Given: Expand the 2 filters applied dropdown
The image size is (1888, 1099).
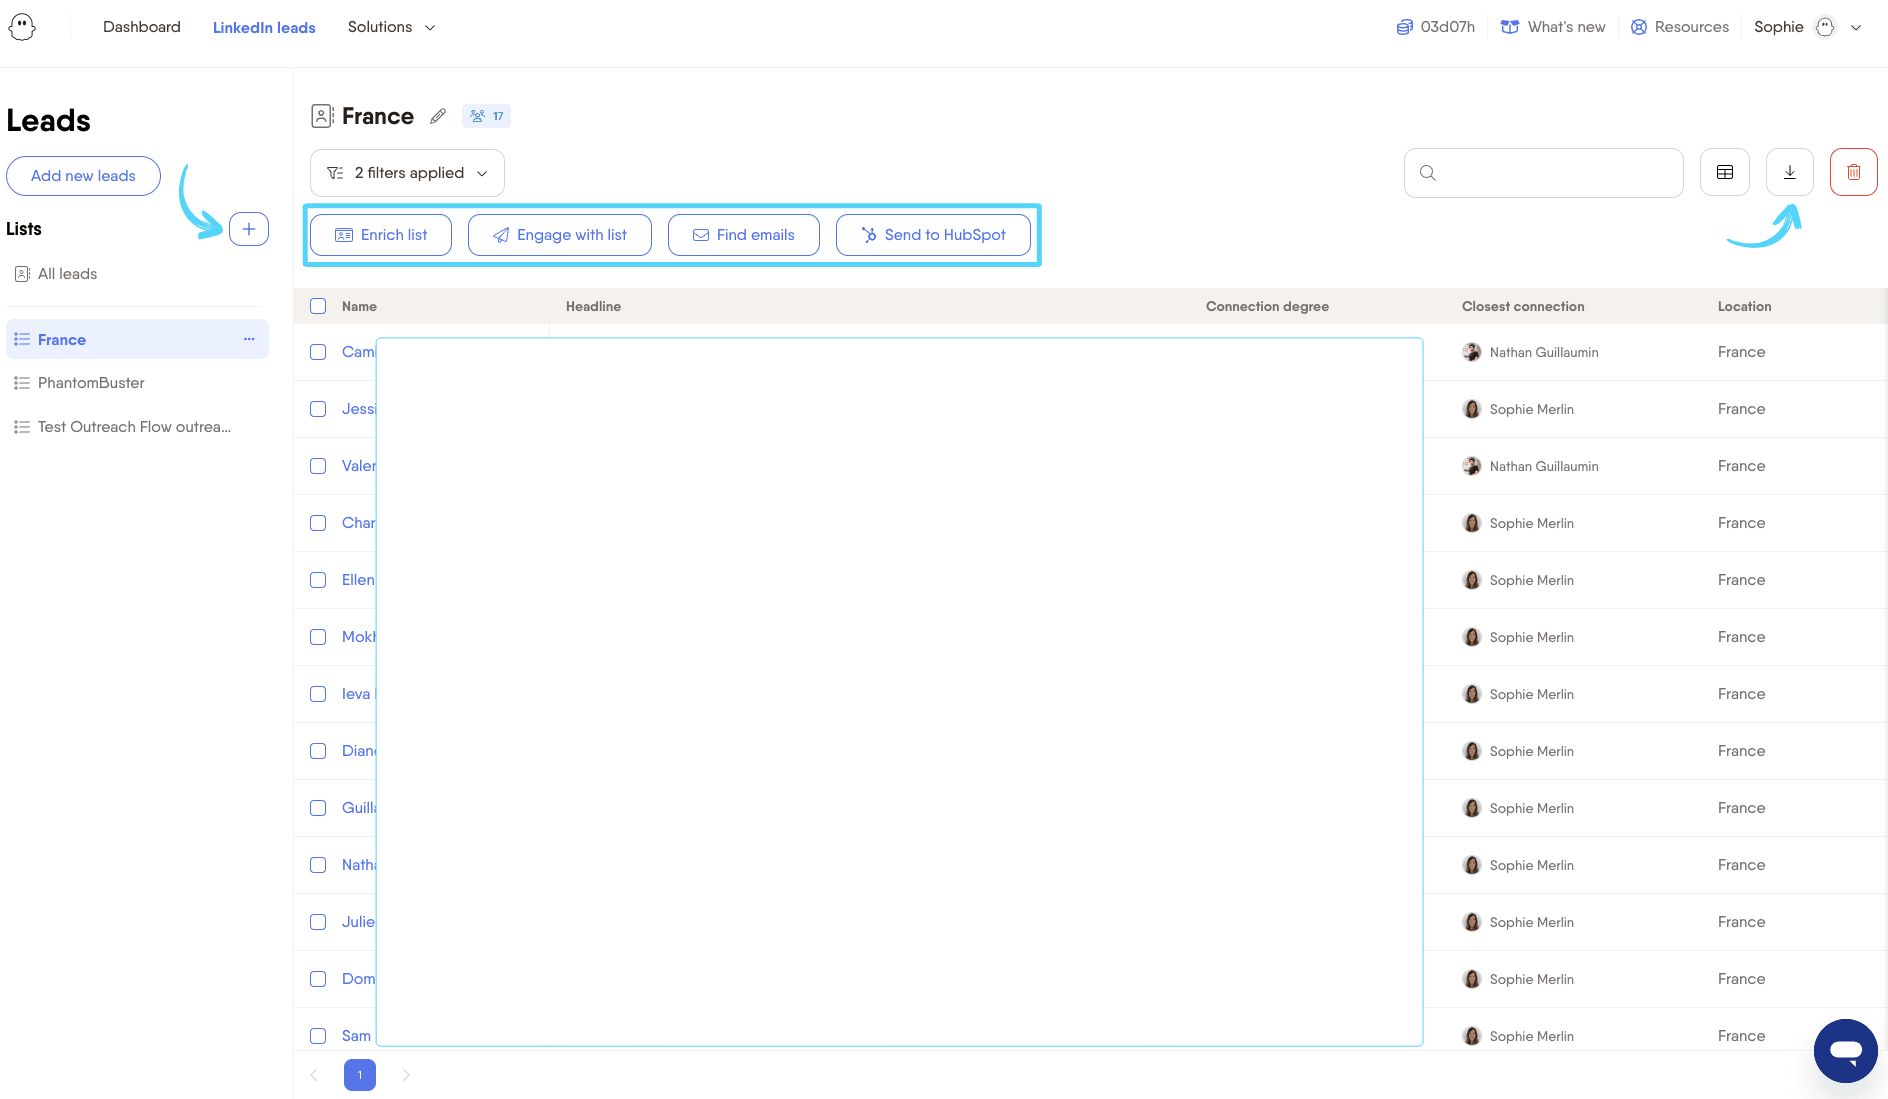Looking at the screenshot, I should 407,173.
